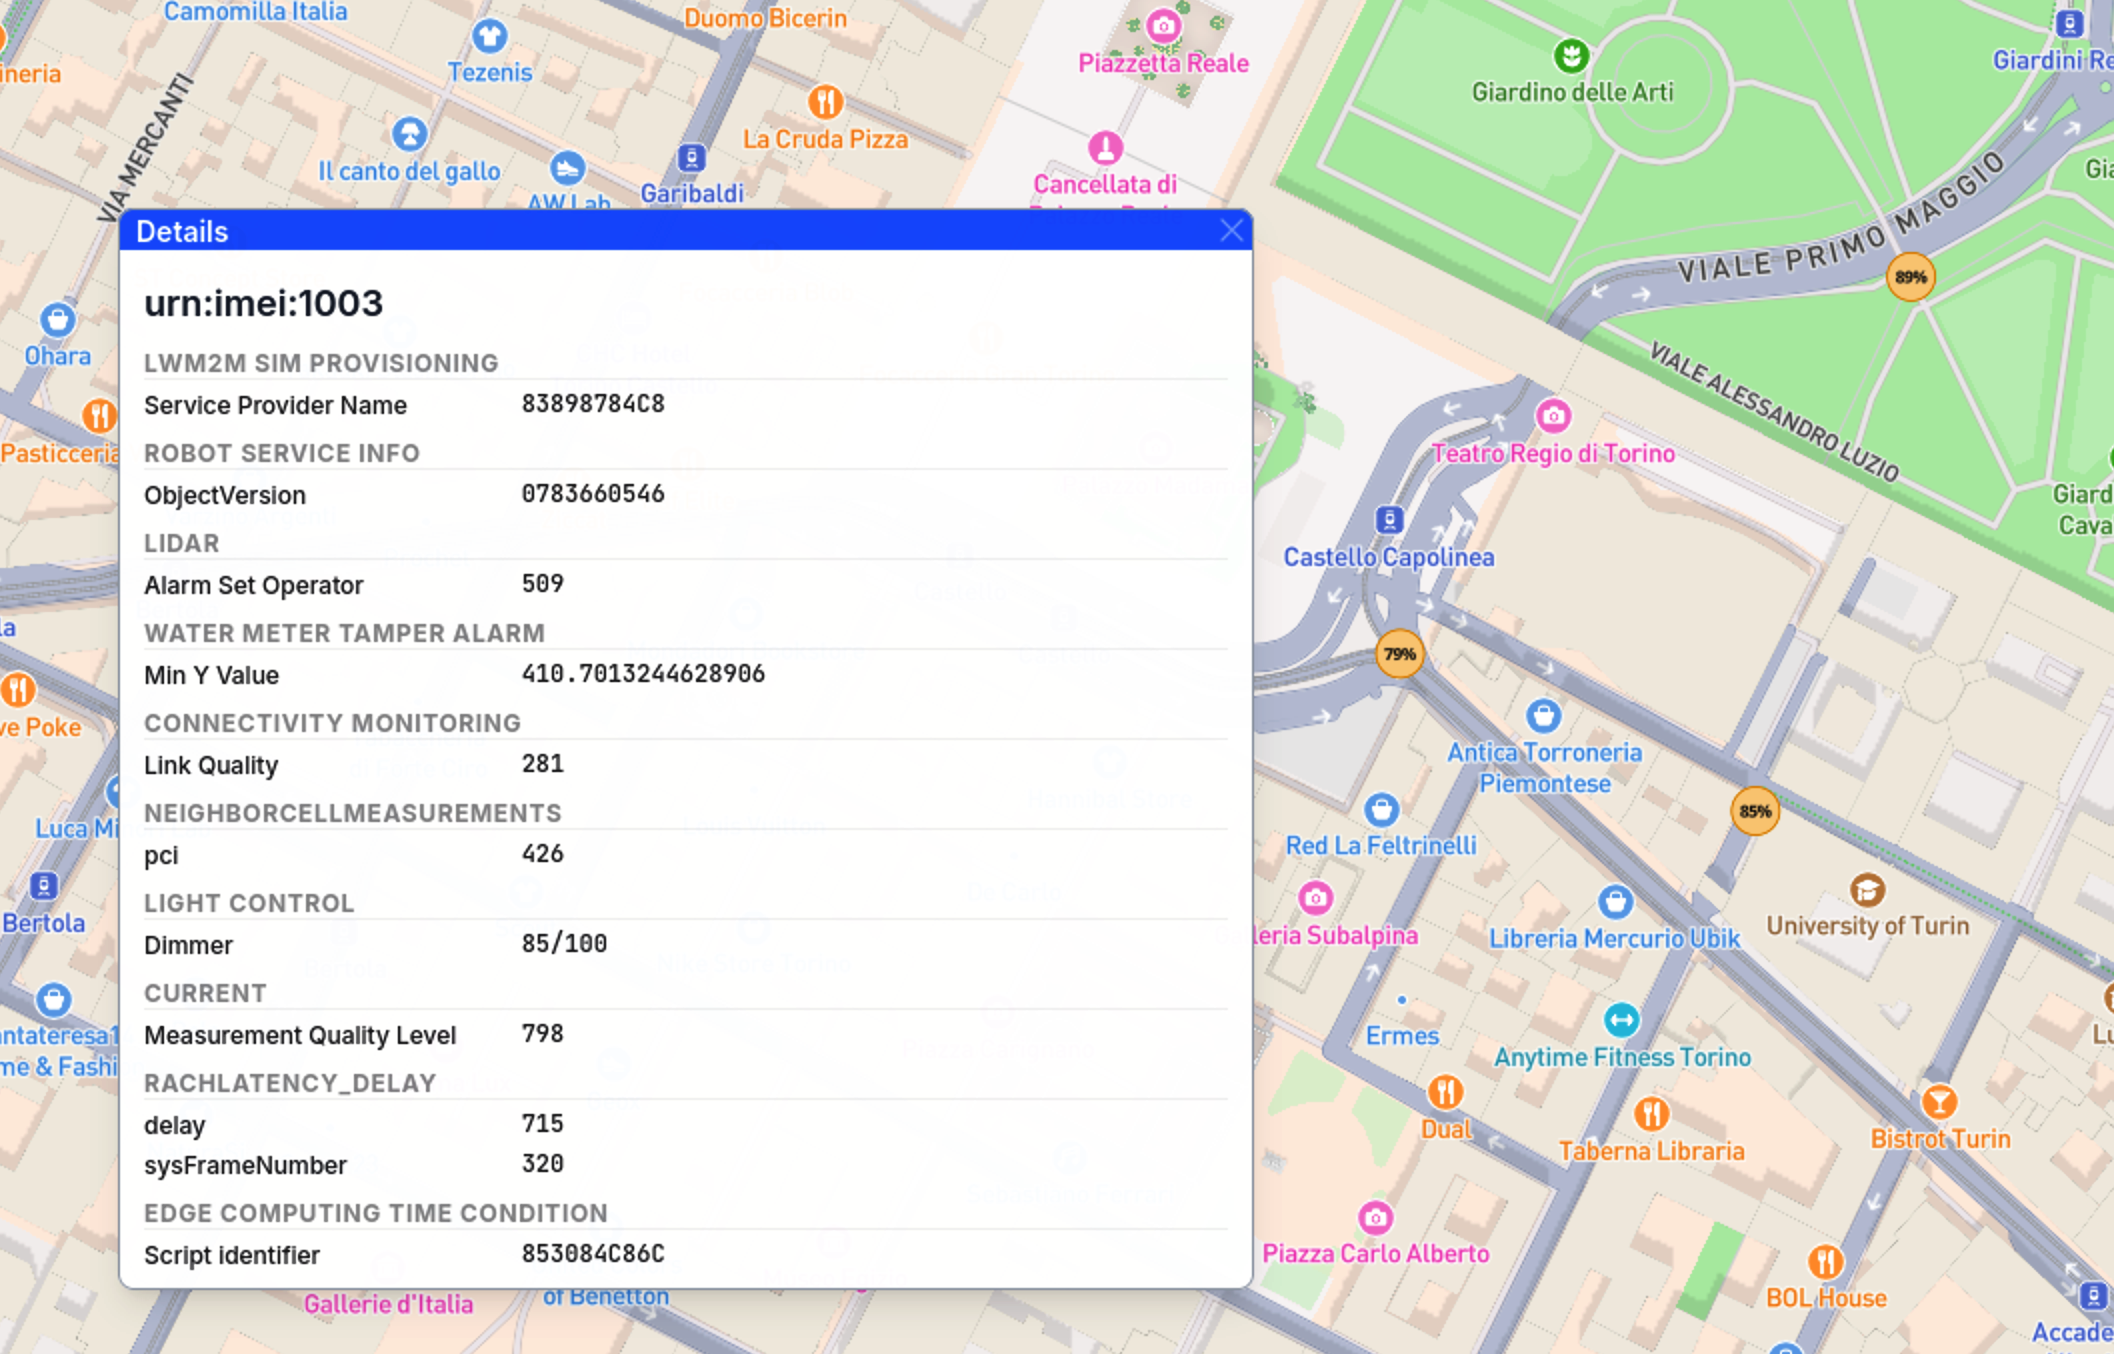Click the Giardino delle Arti park icon
The image size is (2114, 1354).
1571,55
